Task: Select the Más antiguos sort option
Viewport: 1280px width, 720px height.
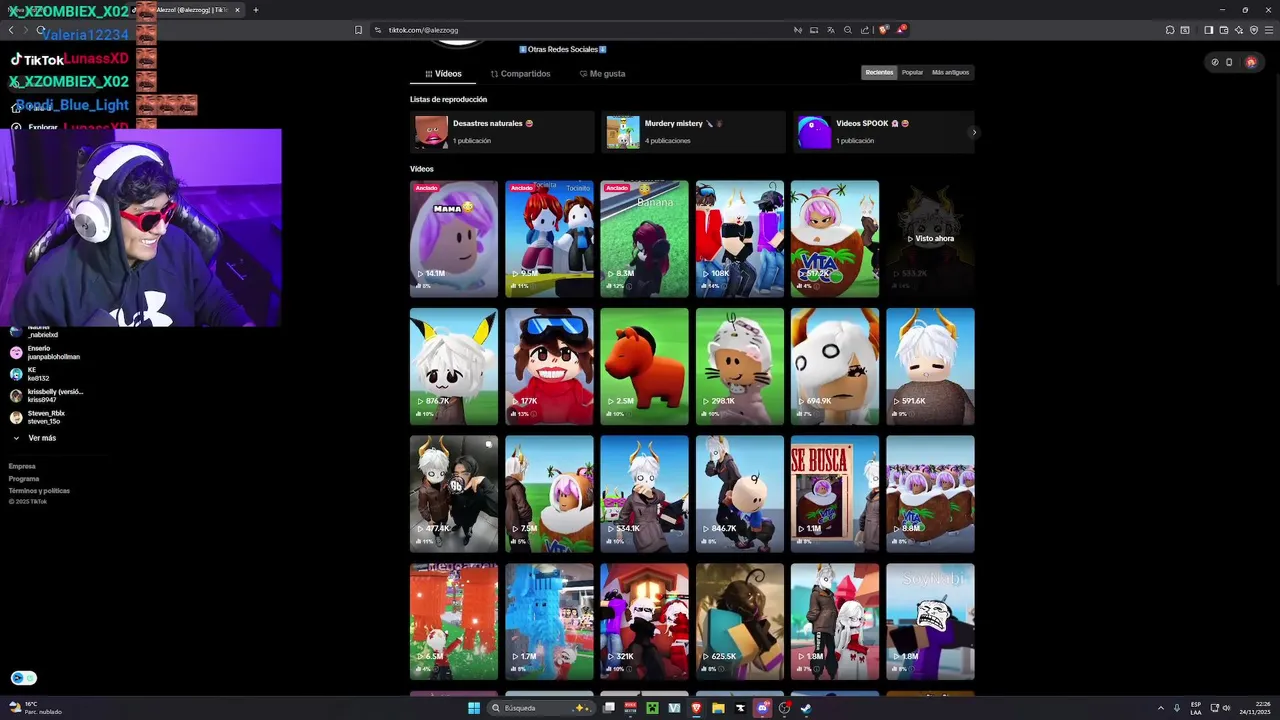Action: (x=950, y=72)
